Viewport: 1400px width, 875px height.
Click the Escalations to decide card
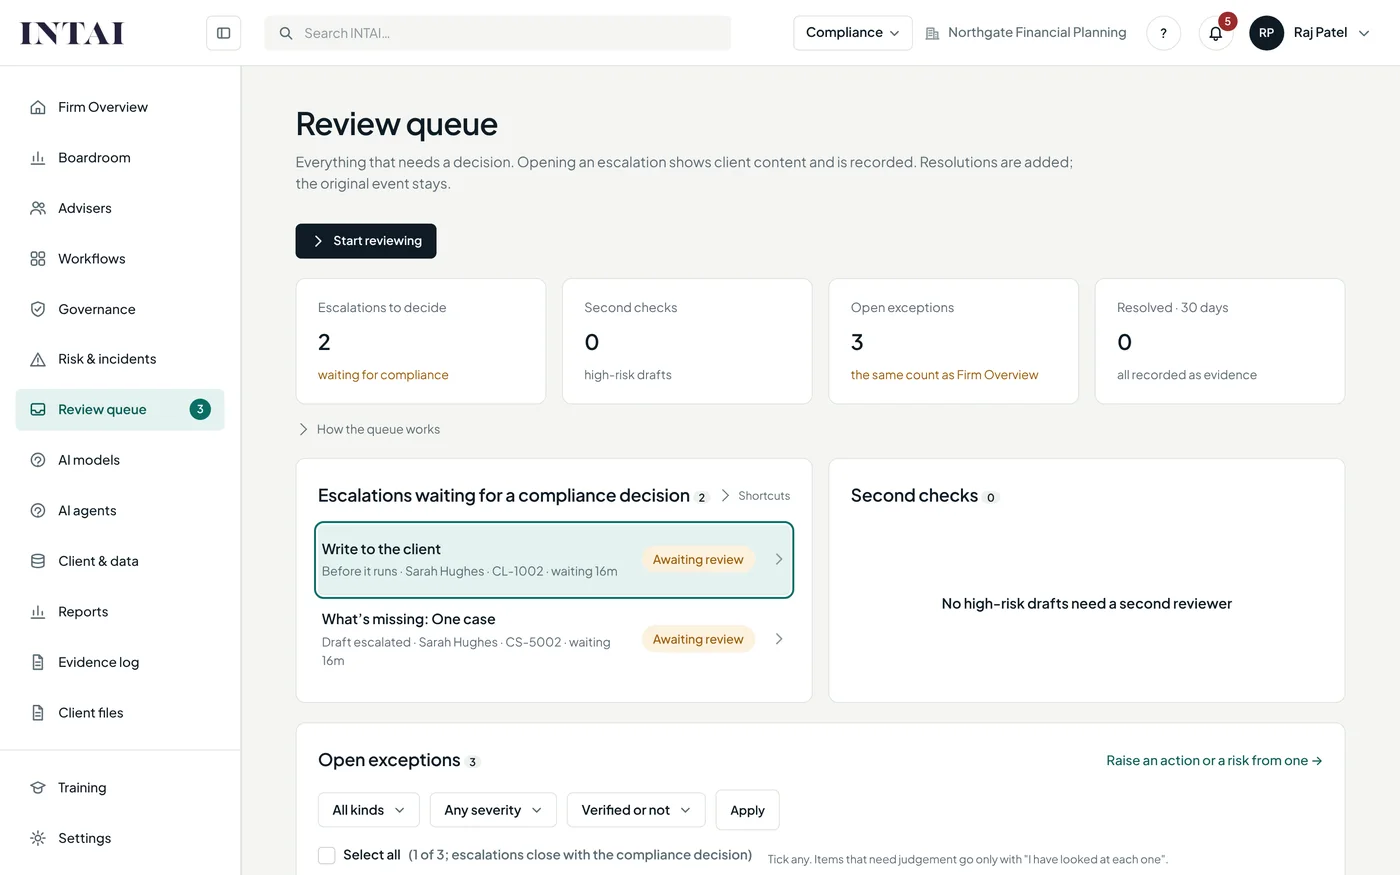(421, 341)
